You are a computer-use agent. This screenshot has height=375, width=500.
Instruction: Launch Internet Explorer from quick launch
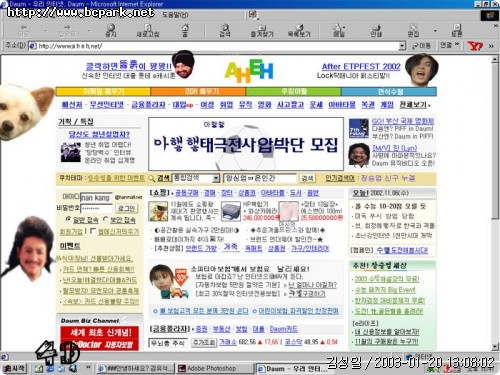51,369
